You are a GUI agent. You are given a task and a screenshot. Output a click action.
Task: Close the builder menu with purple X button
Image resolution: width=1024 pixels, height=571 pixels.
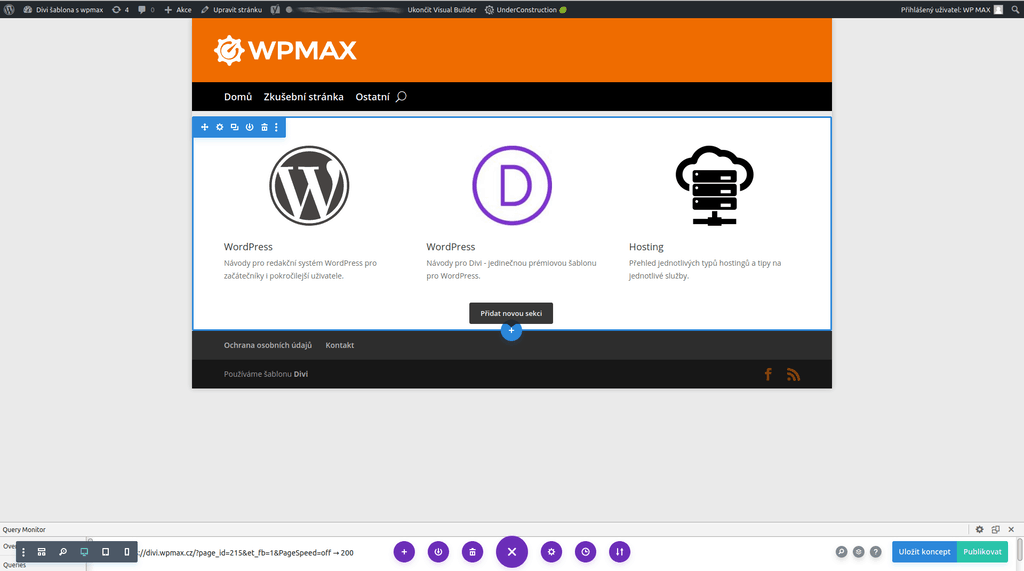click(x=512, y=552)
